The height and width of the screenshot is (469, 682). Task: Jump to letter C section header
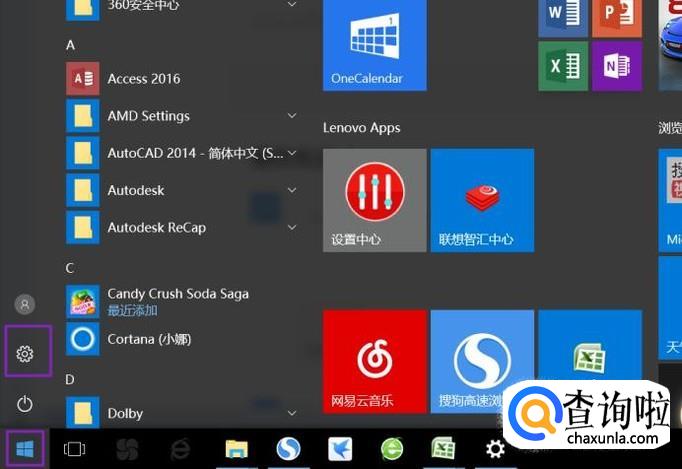tap(70, 268)
